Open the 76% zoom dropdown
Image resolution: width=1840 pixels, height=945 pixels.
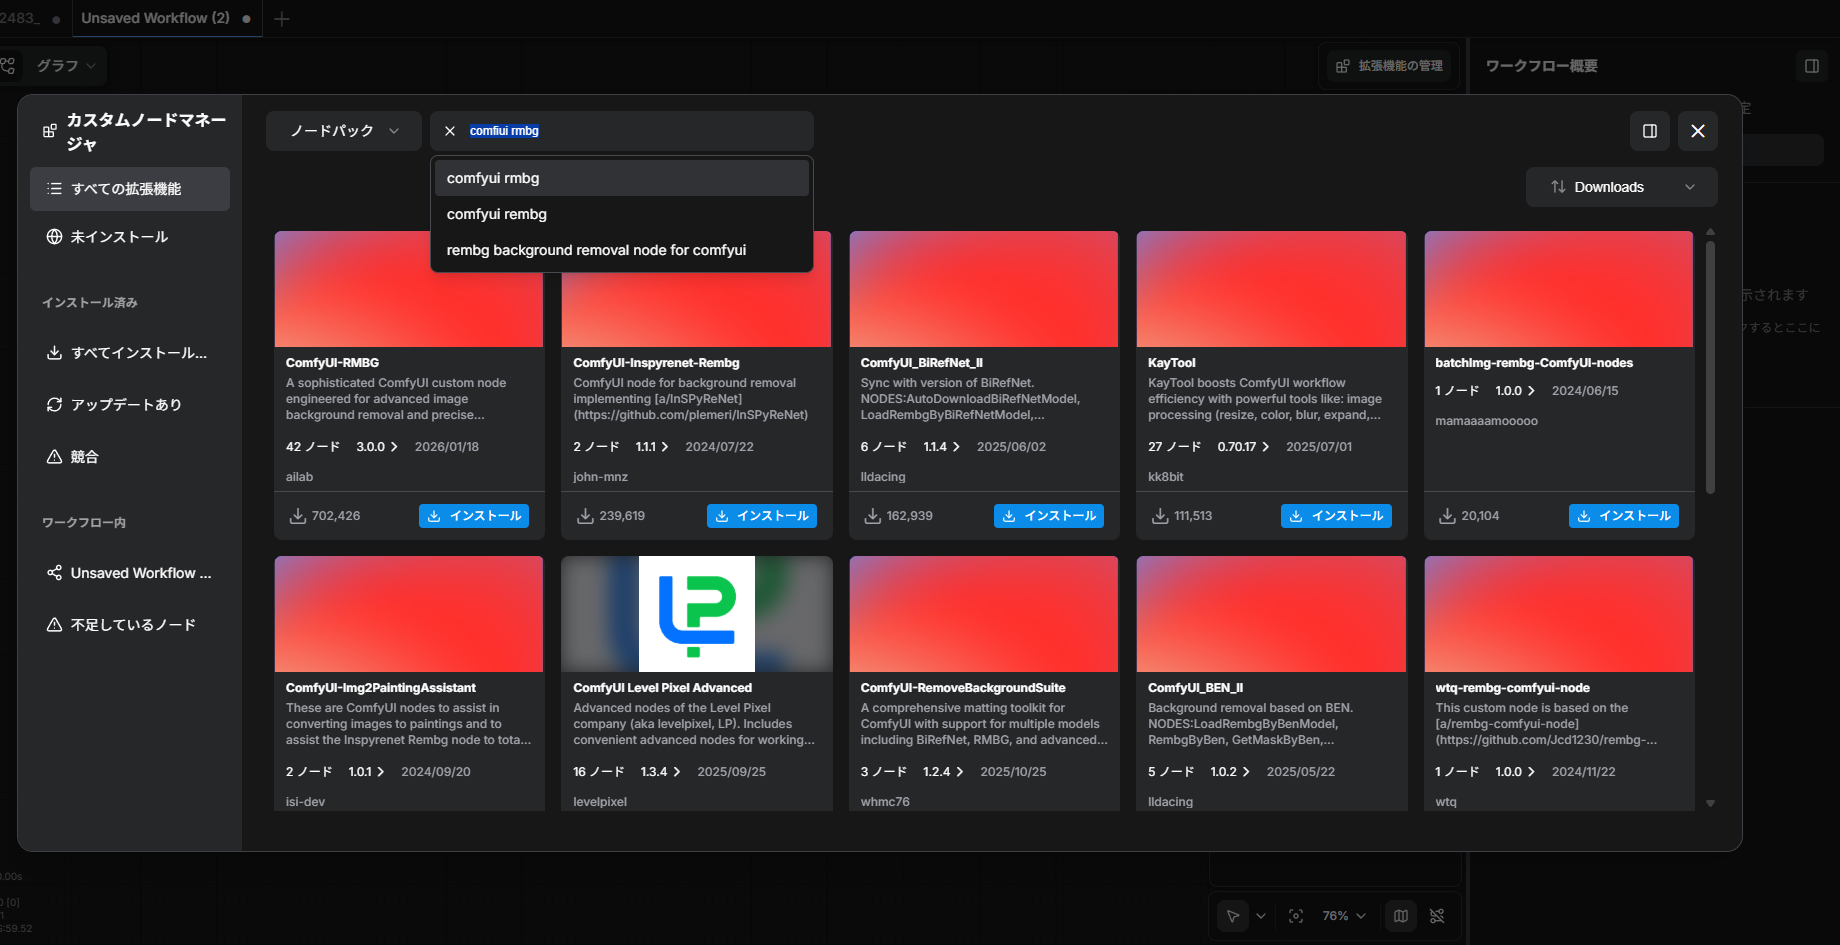(1344, 916)
